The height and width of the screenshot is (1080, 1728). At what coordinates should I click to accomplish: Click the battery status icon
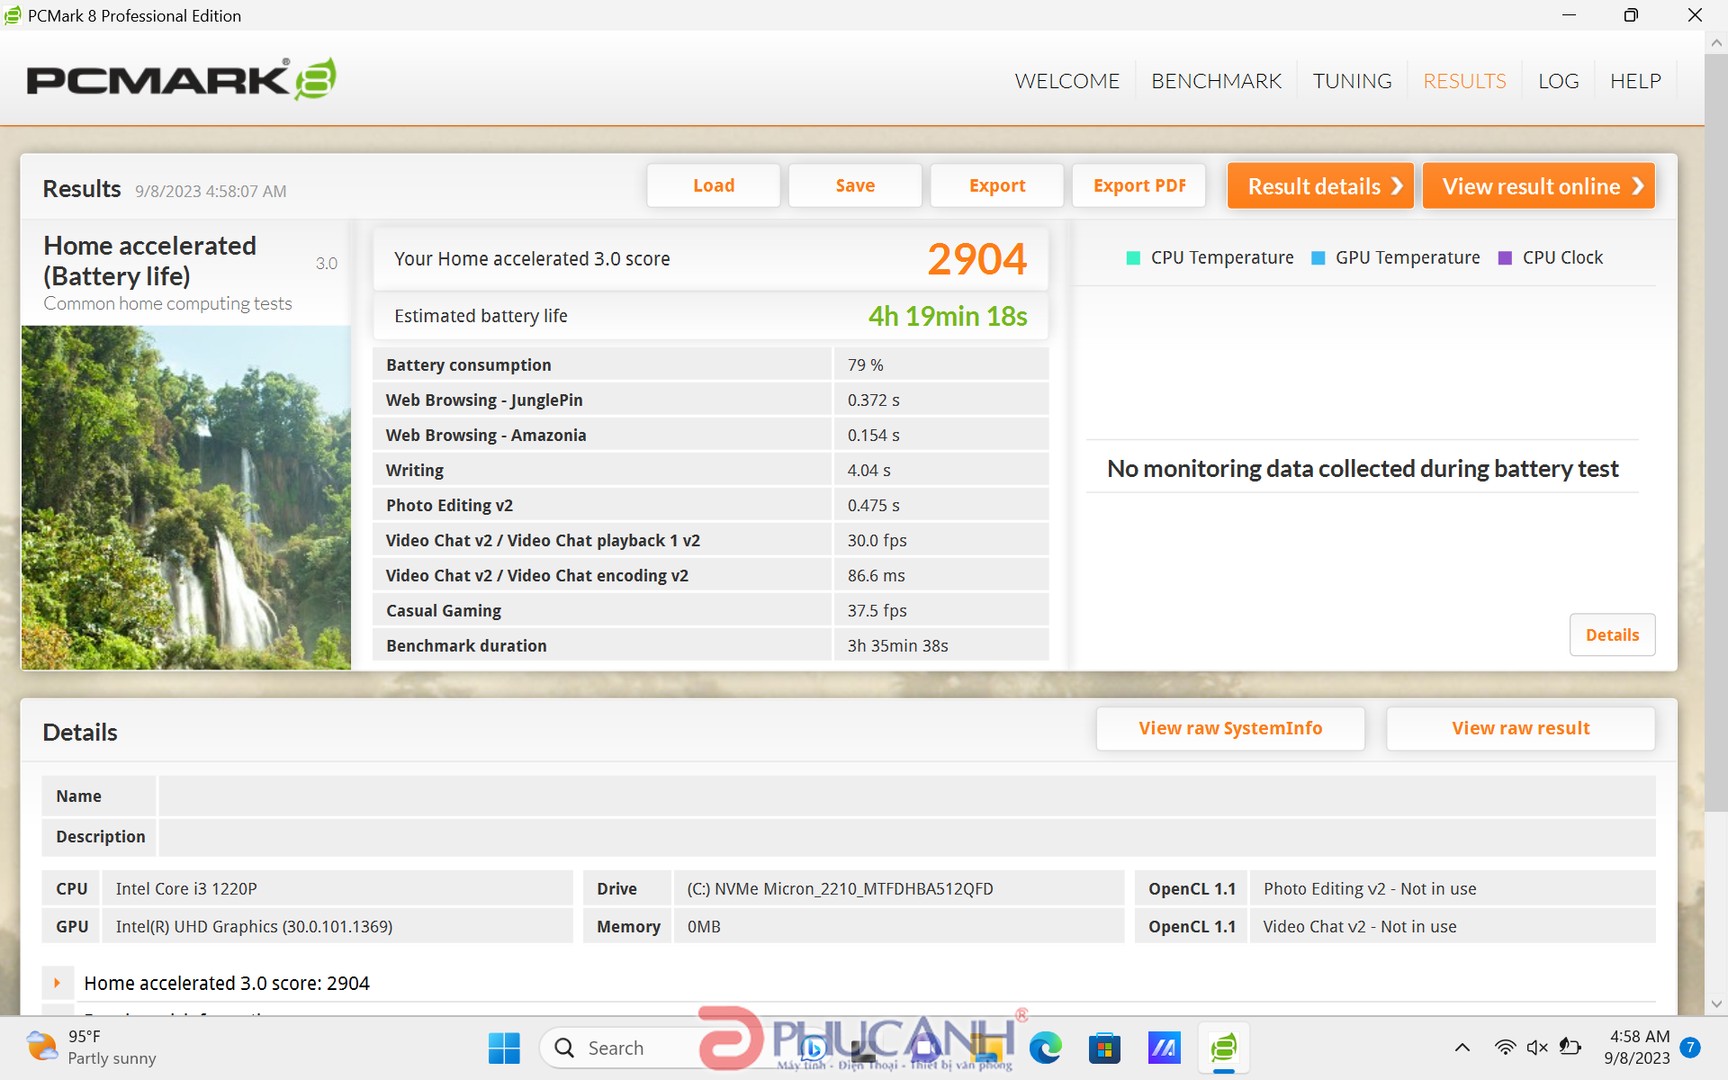point(1570,1048)
